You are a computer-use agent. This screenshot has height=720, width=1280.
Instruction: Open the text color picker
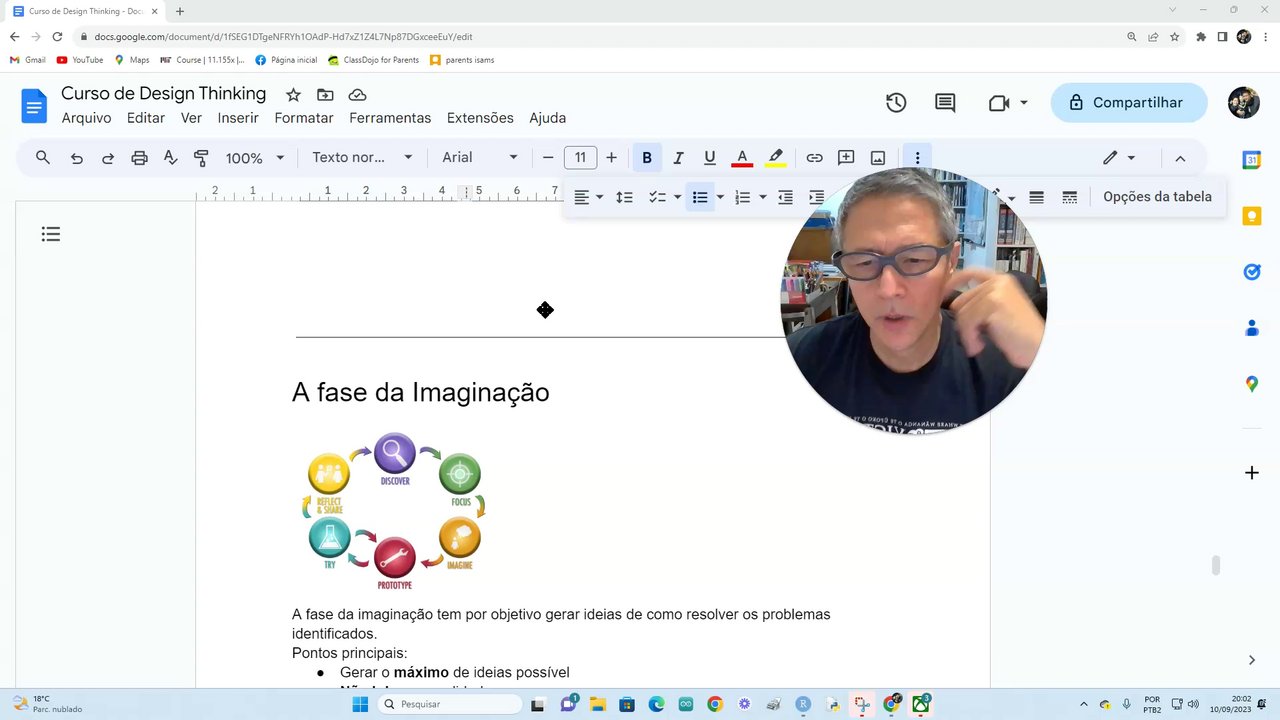click(742, 158)
